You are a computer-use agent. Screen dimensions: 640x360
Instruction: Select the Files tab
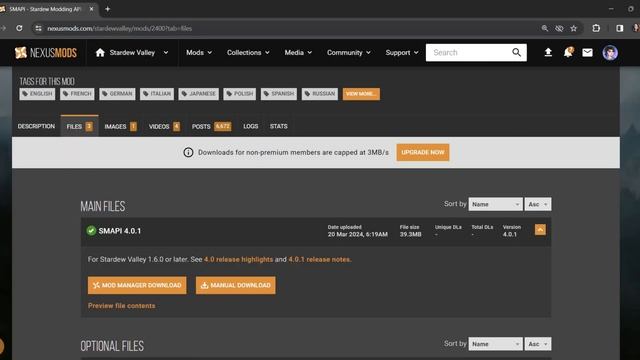(80, 126)
